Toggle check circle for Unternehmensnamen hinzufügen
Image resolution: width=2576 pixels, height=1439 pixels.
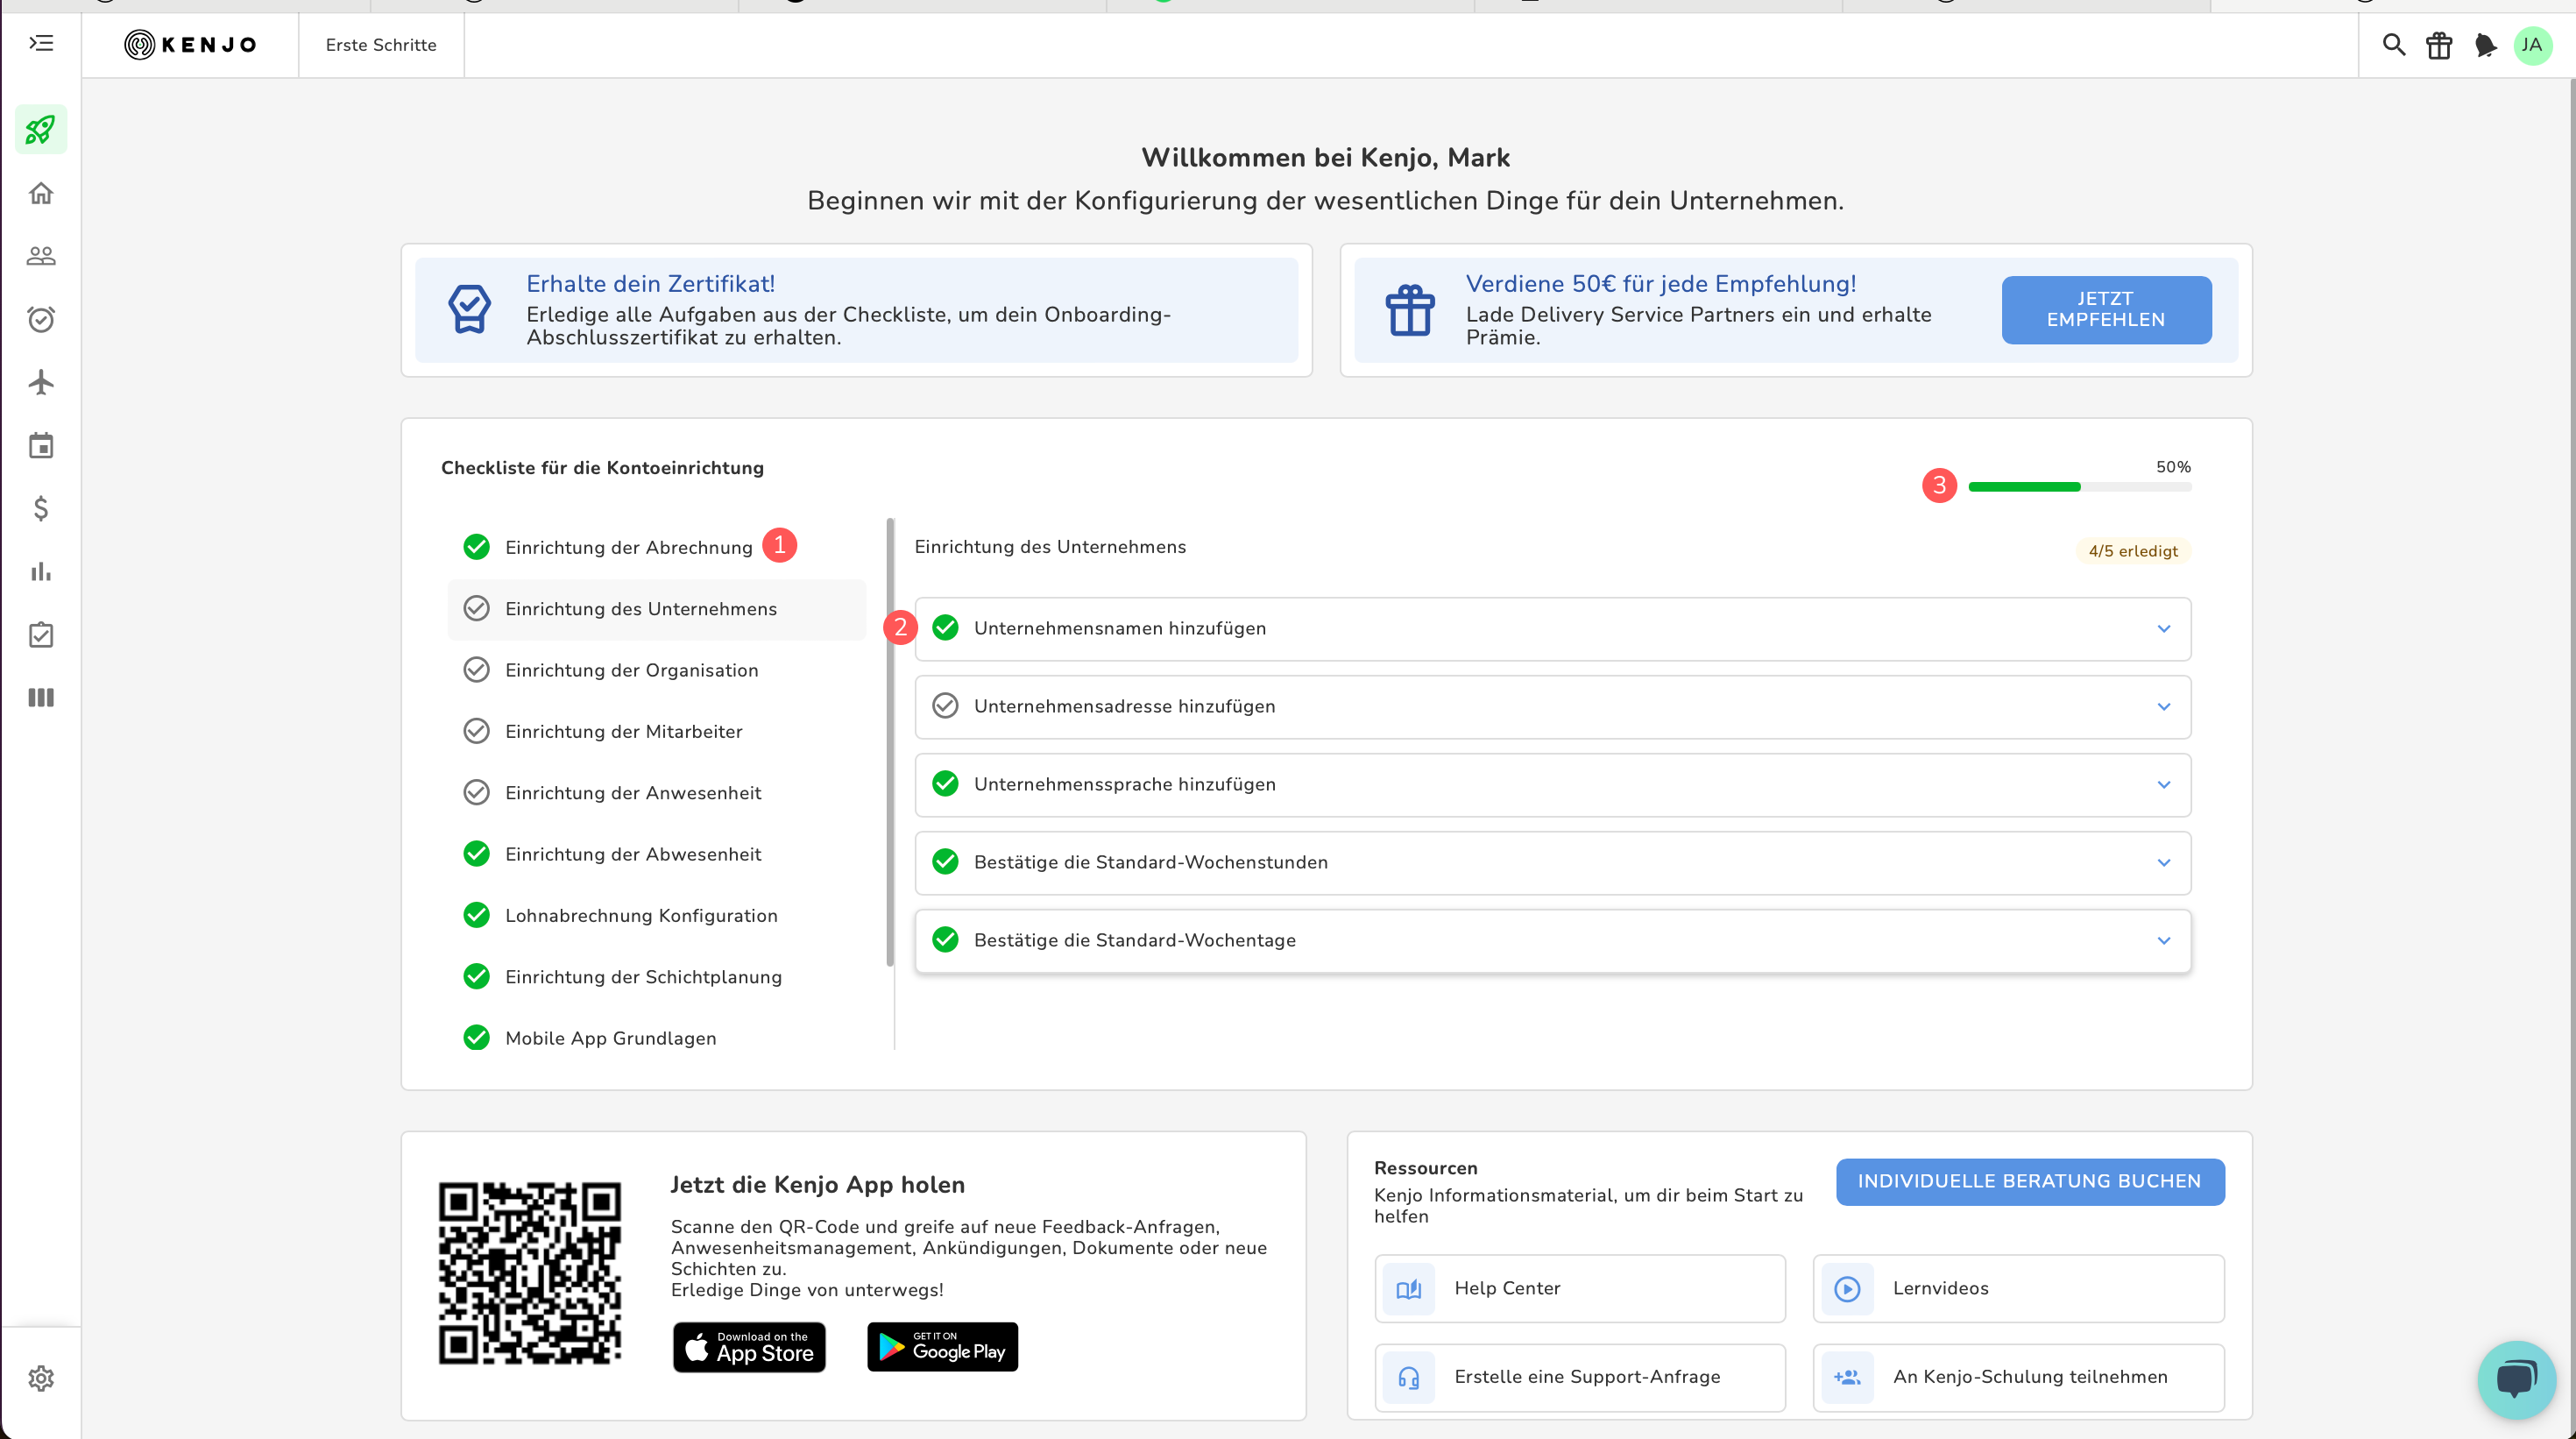click(x=945, y=628)
